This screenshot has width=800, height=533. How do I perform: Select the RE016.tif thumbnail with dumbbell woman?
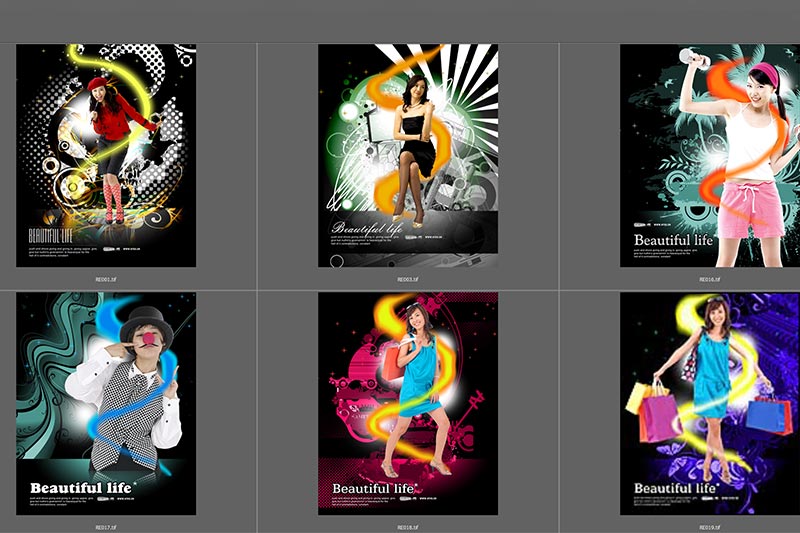(710, 156)
